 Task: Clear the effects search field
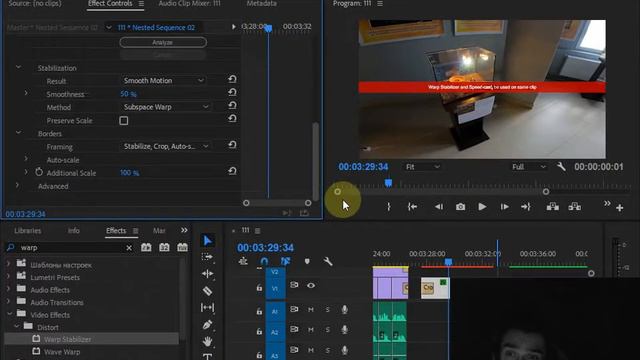point(129,247)
